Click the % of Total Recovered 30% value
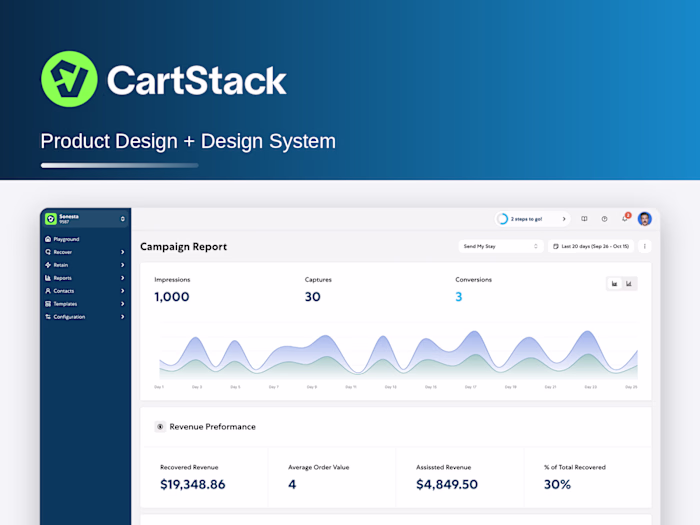The image size is (700, 525). (x=557, y=484)
